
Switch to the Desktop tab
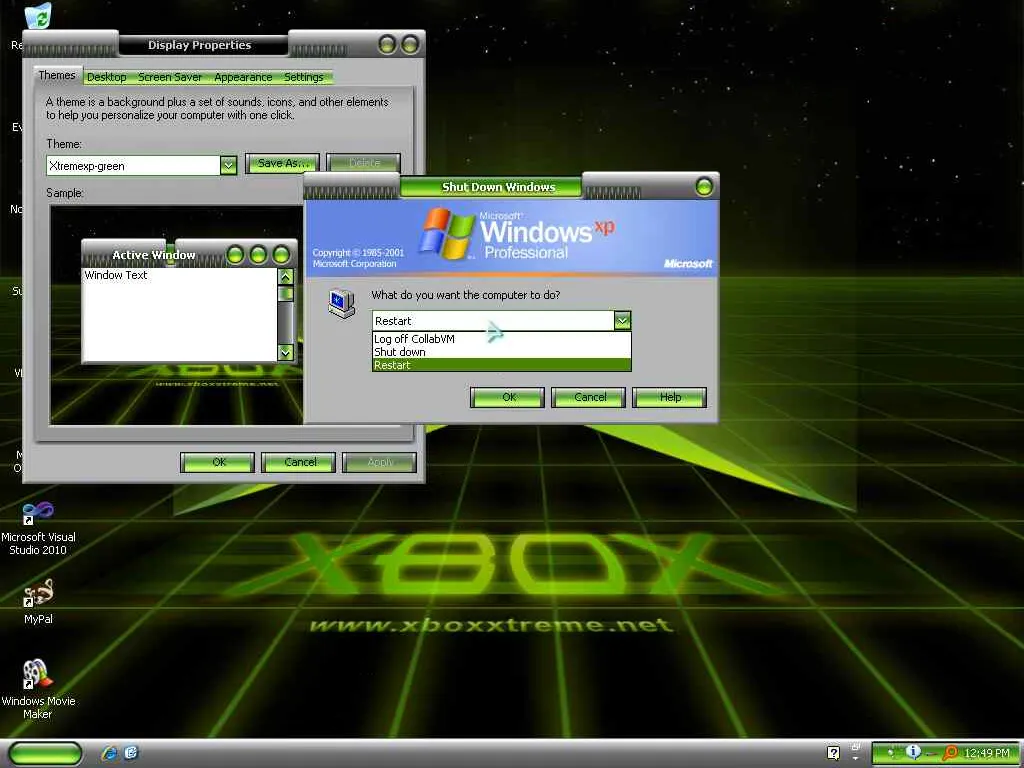tap(106, 77)
